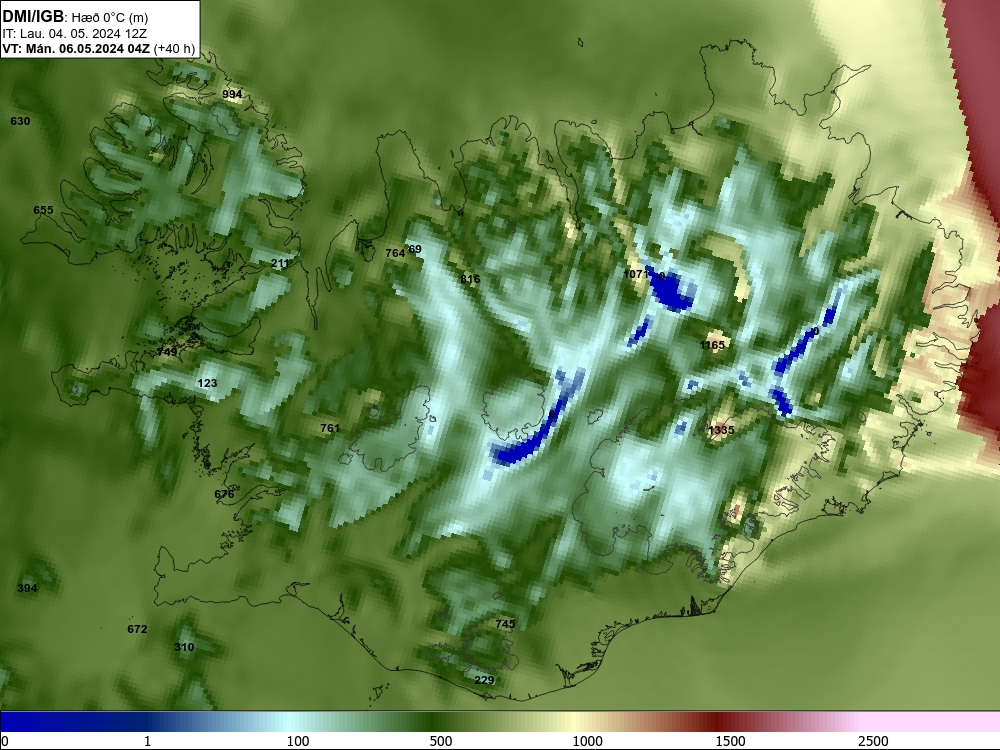This screenshot has width=1000, height=750.
Task: Click the DMI/IGB title text
Action: 33,17
